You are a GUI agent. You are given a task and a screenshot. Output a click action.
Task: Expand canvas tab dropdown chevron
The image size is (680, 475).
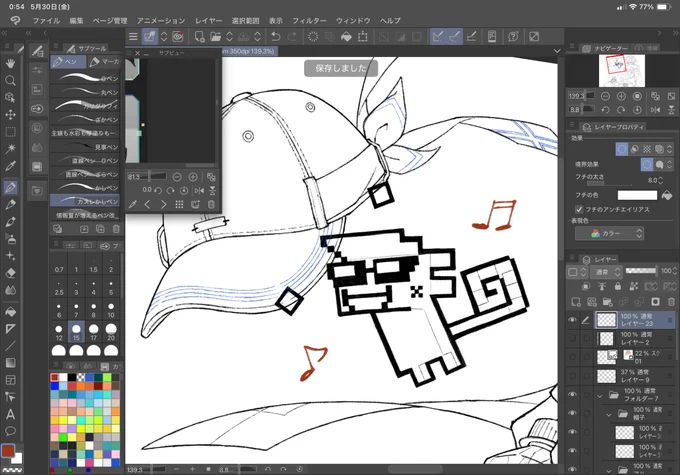pos(557,51)
